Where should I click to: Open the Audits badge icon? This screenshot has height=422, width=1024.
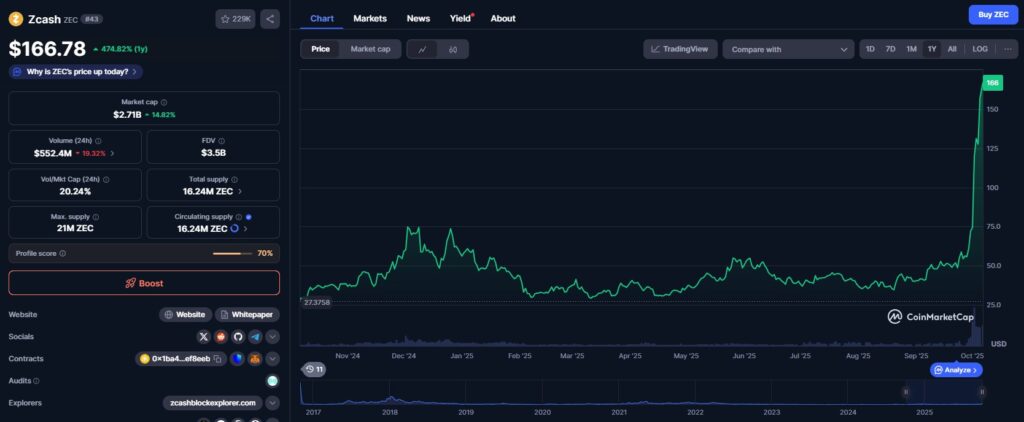click(x=272, y=381)
